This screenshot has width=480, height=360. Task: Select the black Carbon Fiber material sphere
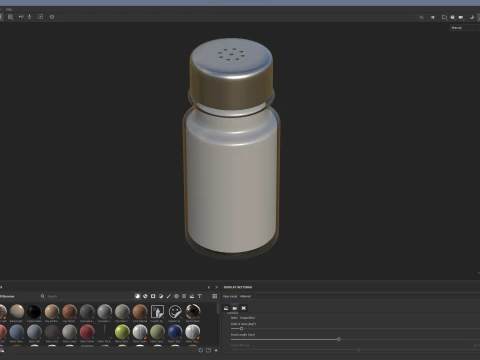click(34, 312)
